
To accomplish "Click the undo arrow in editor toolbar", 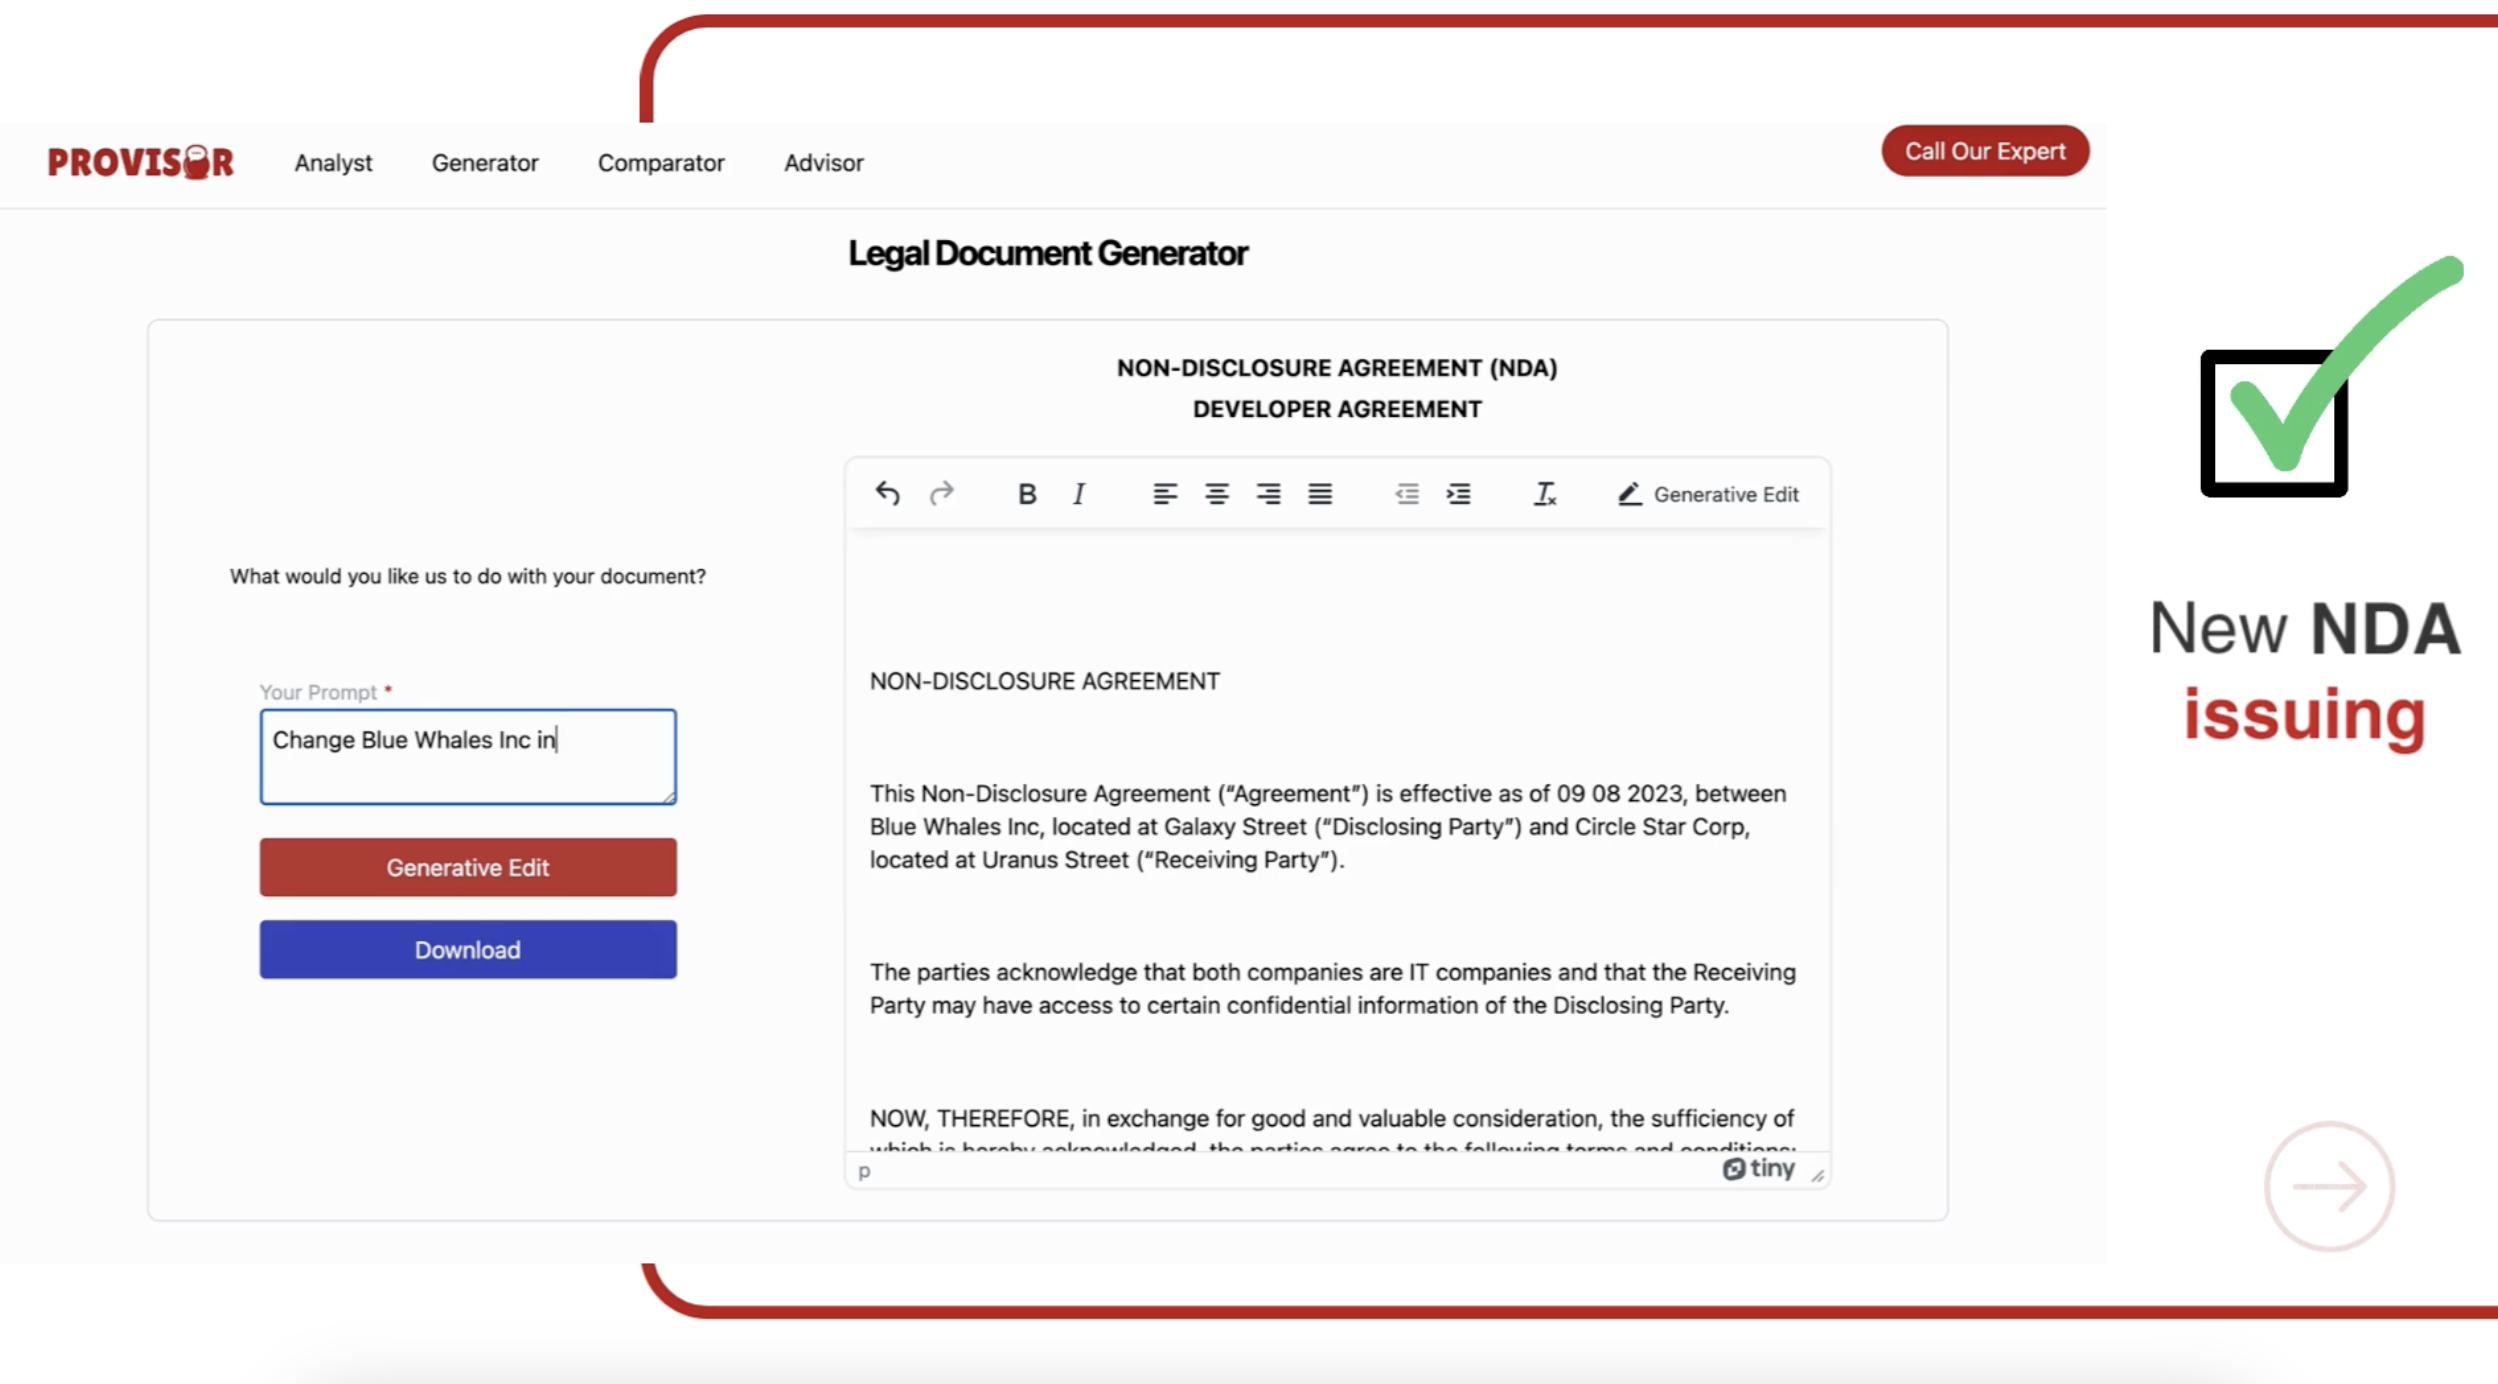I will (887, 493).
